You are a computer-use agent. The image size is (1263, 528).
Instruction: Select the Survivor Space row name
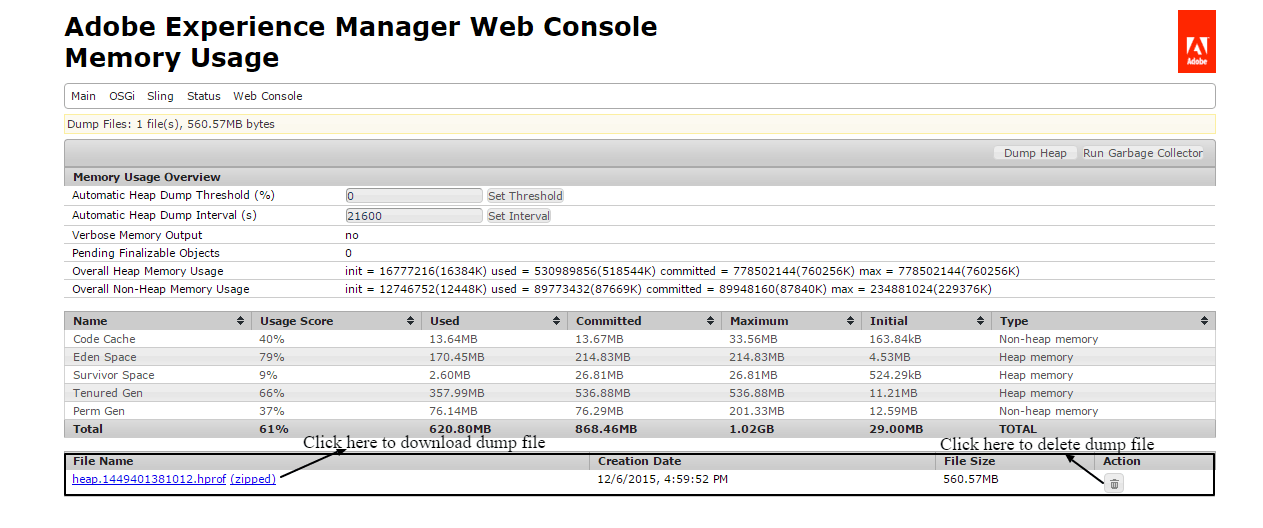tap(114, 375)
